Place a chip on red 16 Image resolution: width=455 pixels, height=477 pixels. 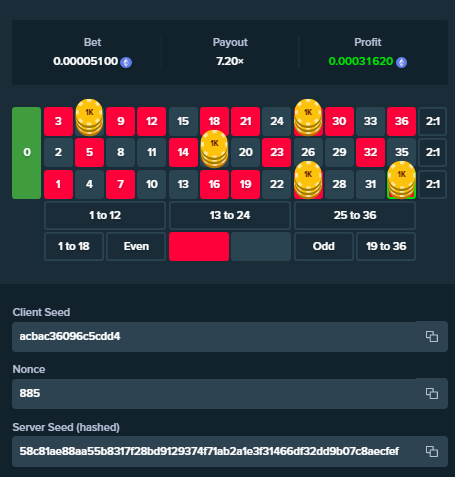pos(214,184)
